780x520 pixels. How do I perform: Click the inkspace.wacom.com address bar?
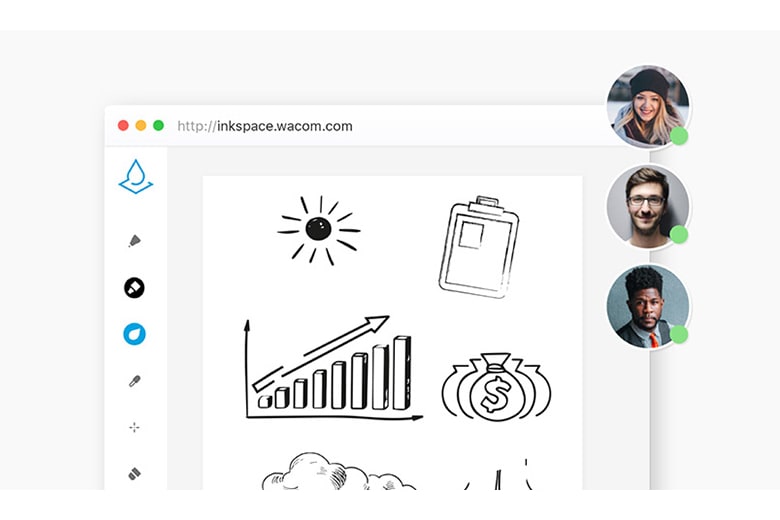pyautogui.click(x=265, y=126)
